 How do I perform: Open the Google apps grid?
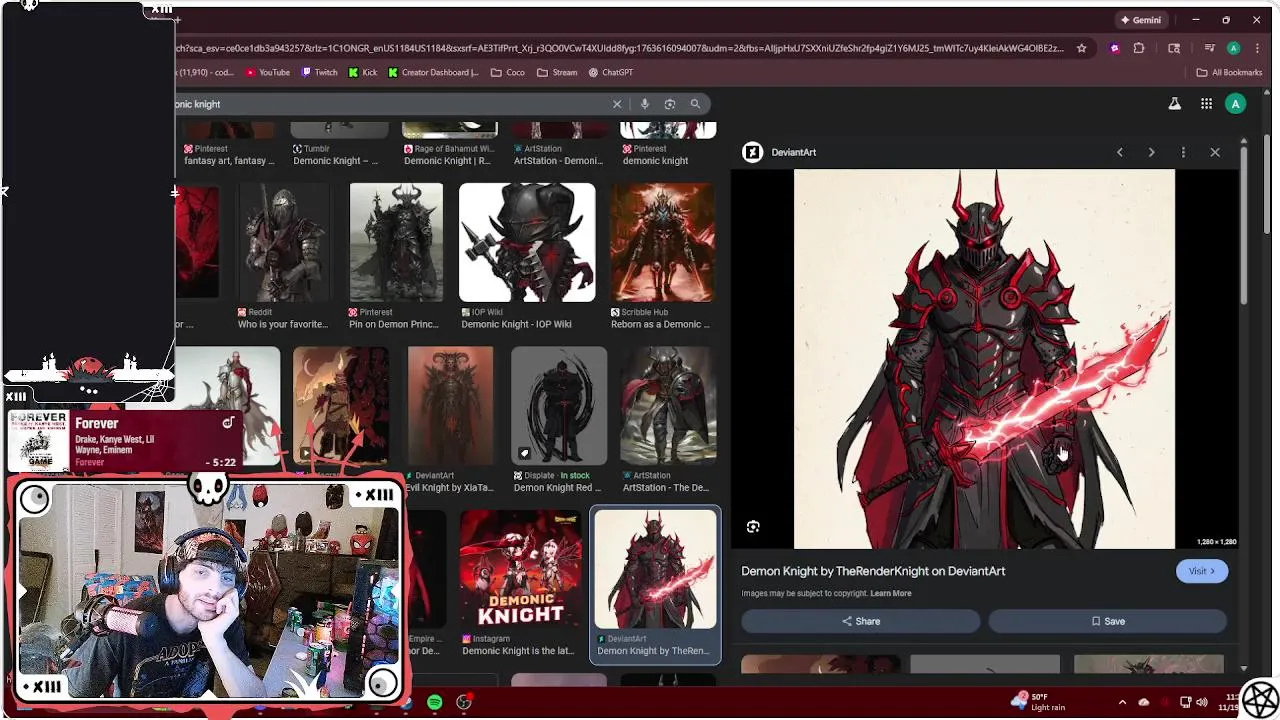tap(1206, 104)
